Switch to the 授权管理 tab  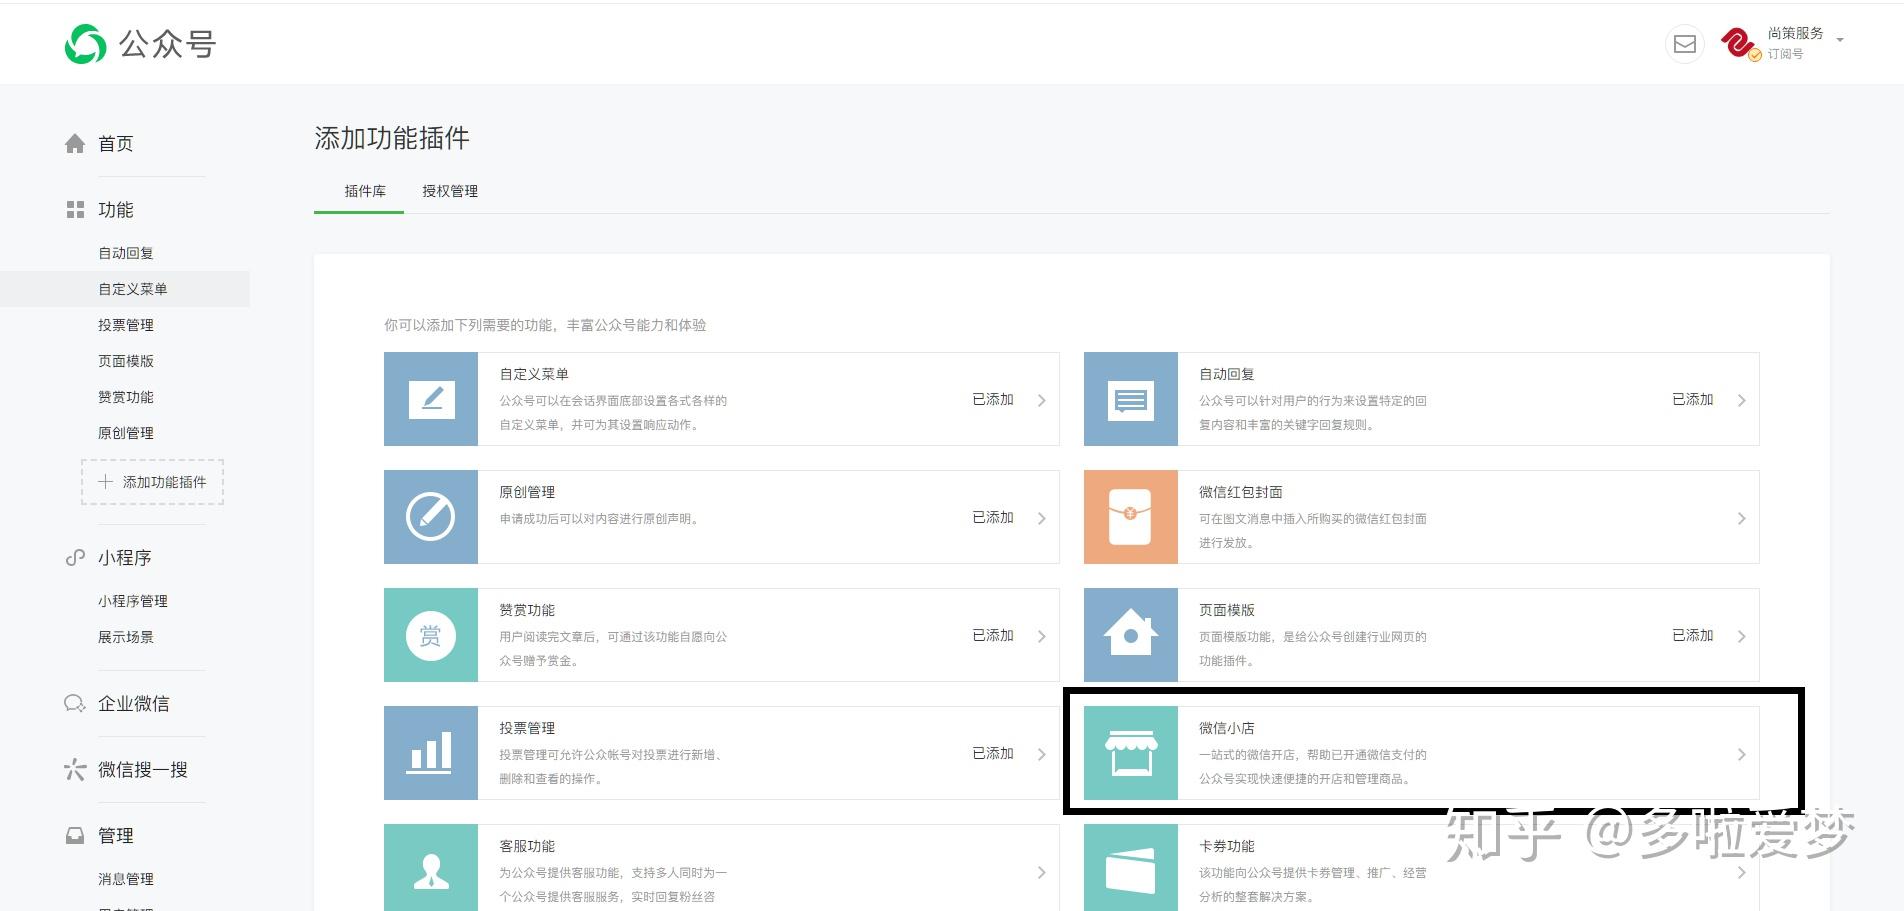pos(450,191)
